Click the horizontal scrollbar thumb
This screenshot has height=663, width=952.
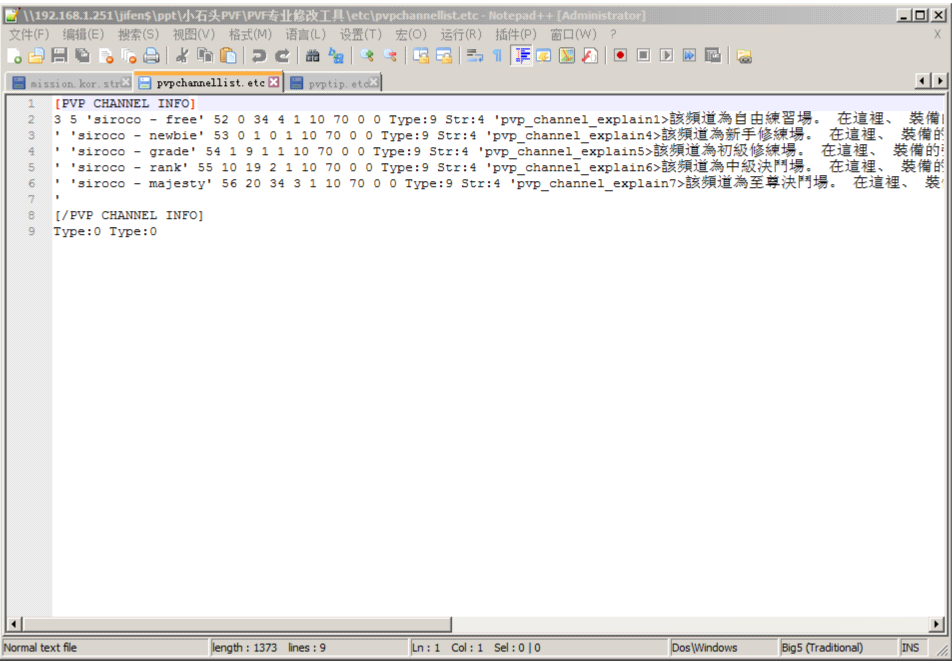click(237, 624)
